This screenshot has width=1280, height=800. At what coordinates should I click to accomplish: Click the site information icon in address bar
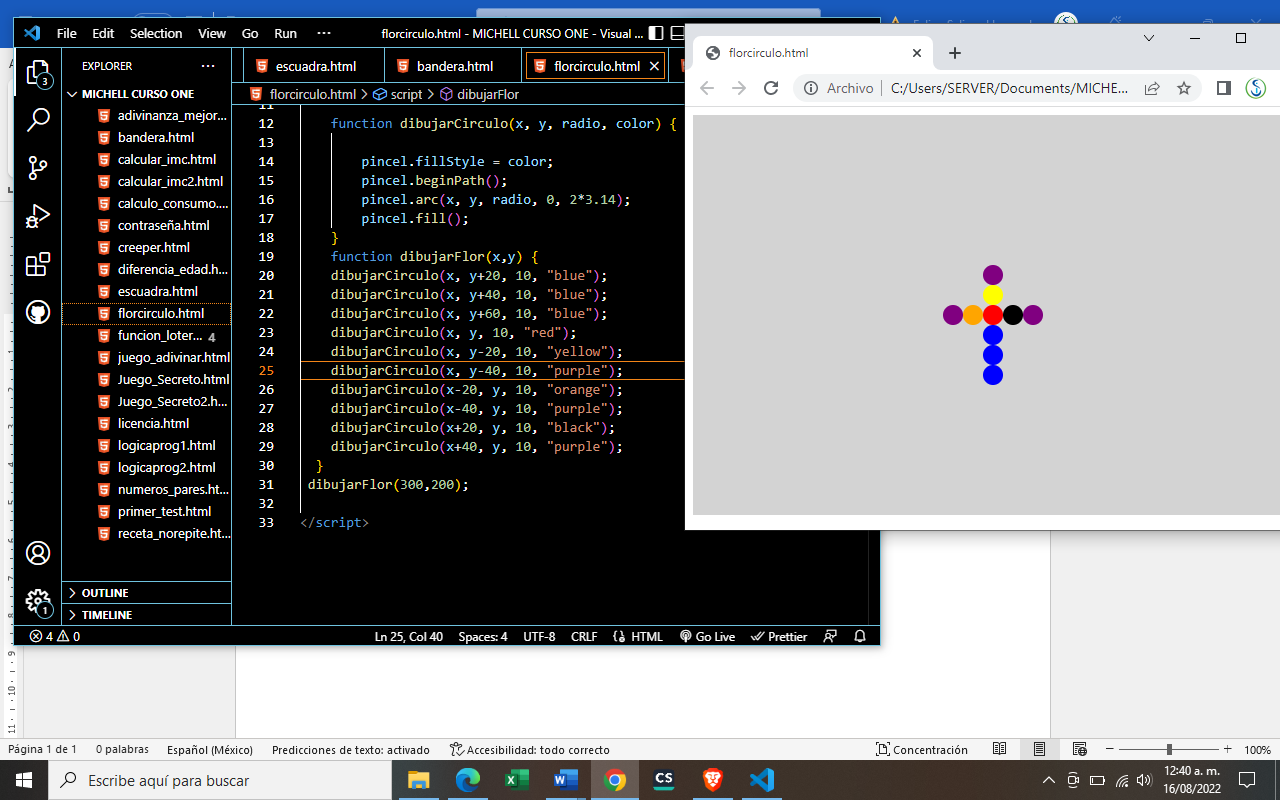[x=812, y=88]
